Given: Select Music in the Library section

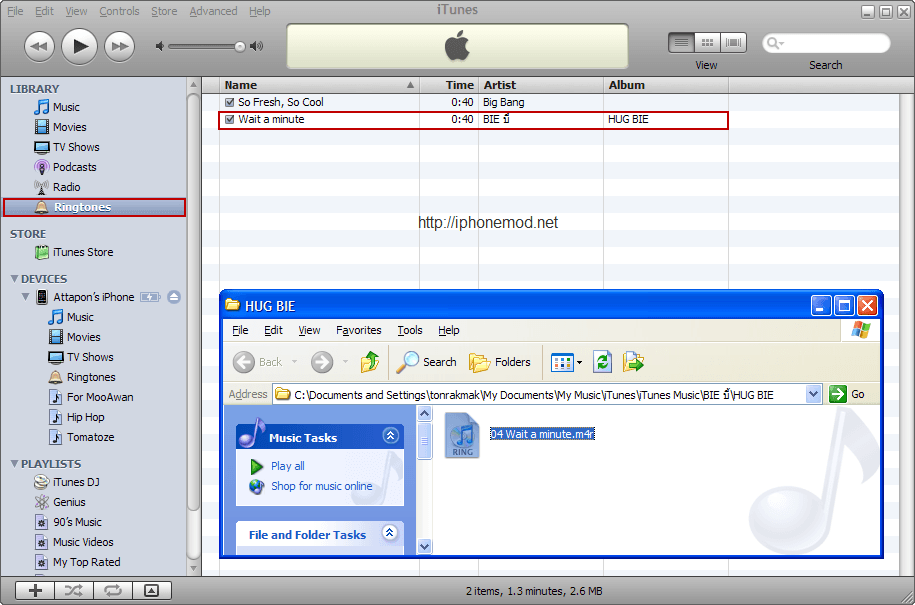Looking at the screenshot, I should pyautogui.click(x=57, y=107).
